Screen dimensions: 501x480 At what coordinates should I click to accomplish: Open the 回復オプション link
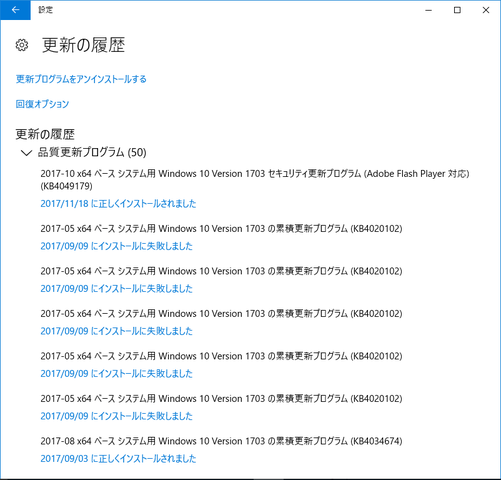(42, 104)
